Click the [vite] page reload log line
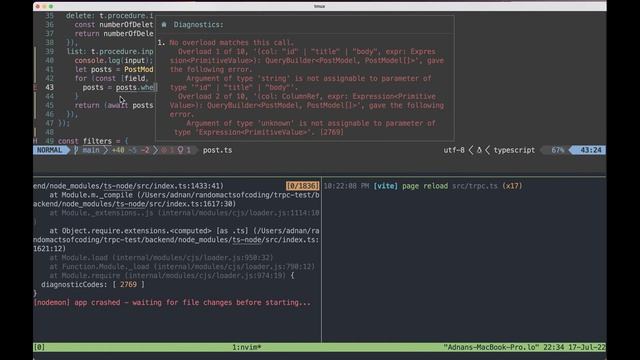640x360 pixels. (x=423, y=186)
